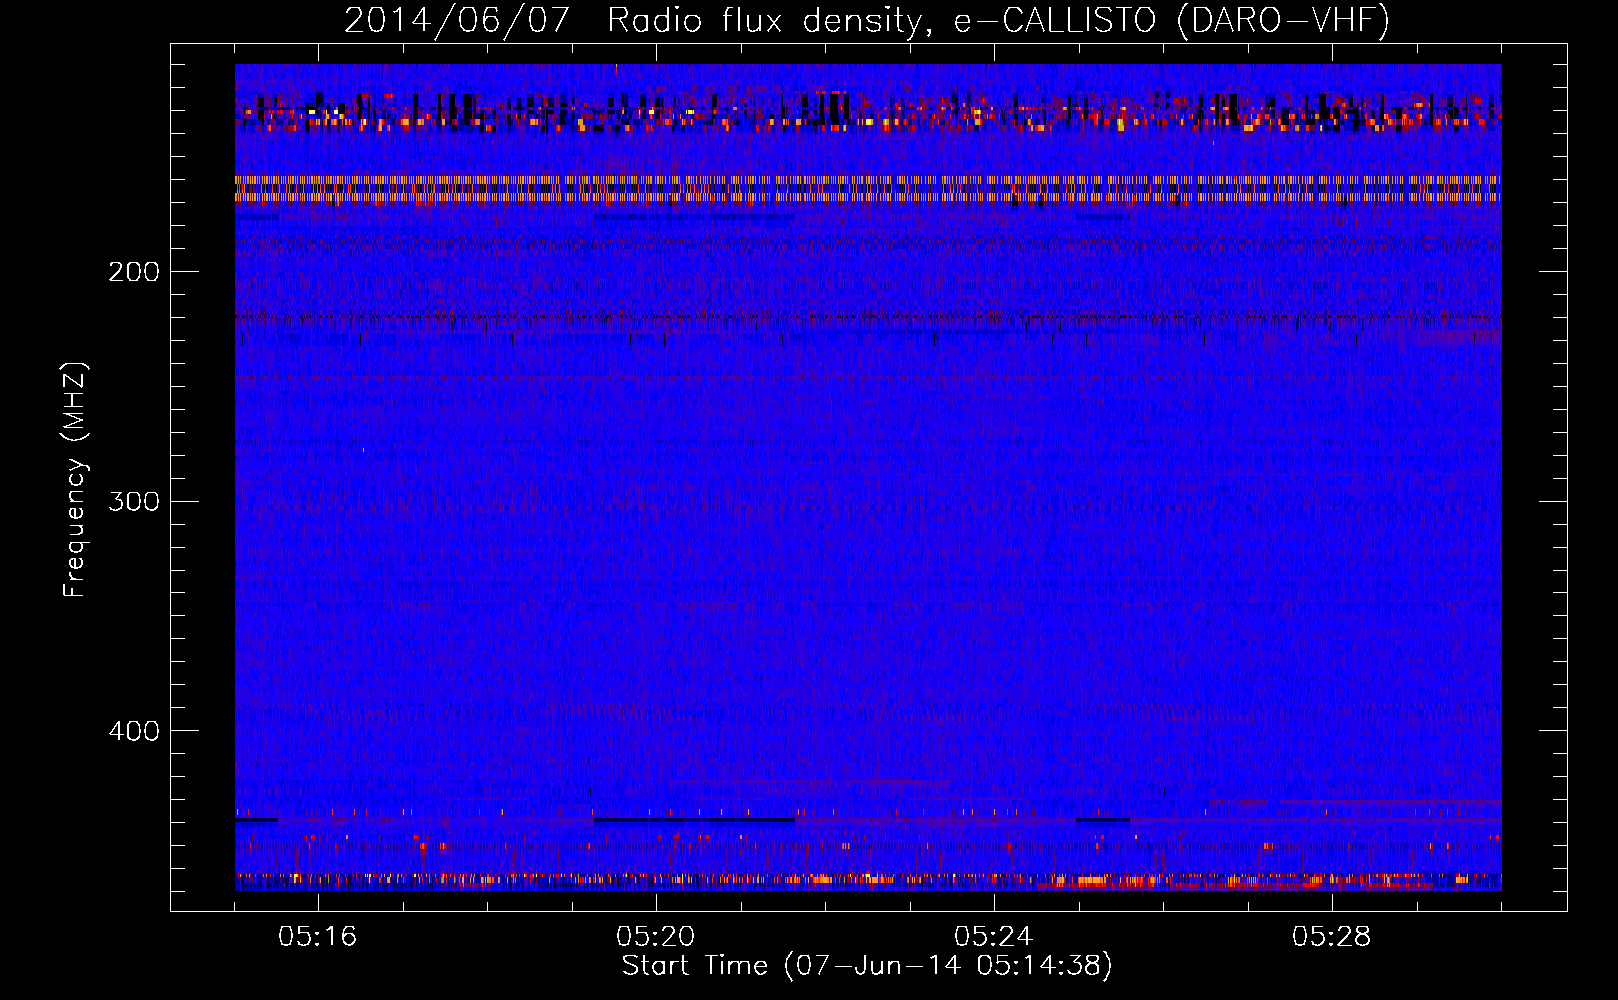
Task: Click the "05:28" time tick label
Action: coord(1332,937)
